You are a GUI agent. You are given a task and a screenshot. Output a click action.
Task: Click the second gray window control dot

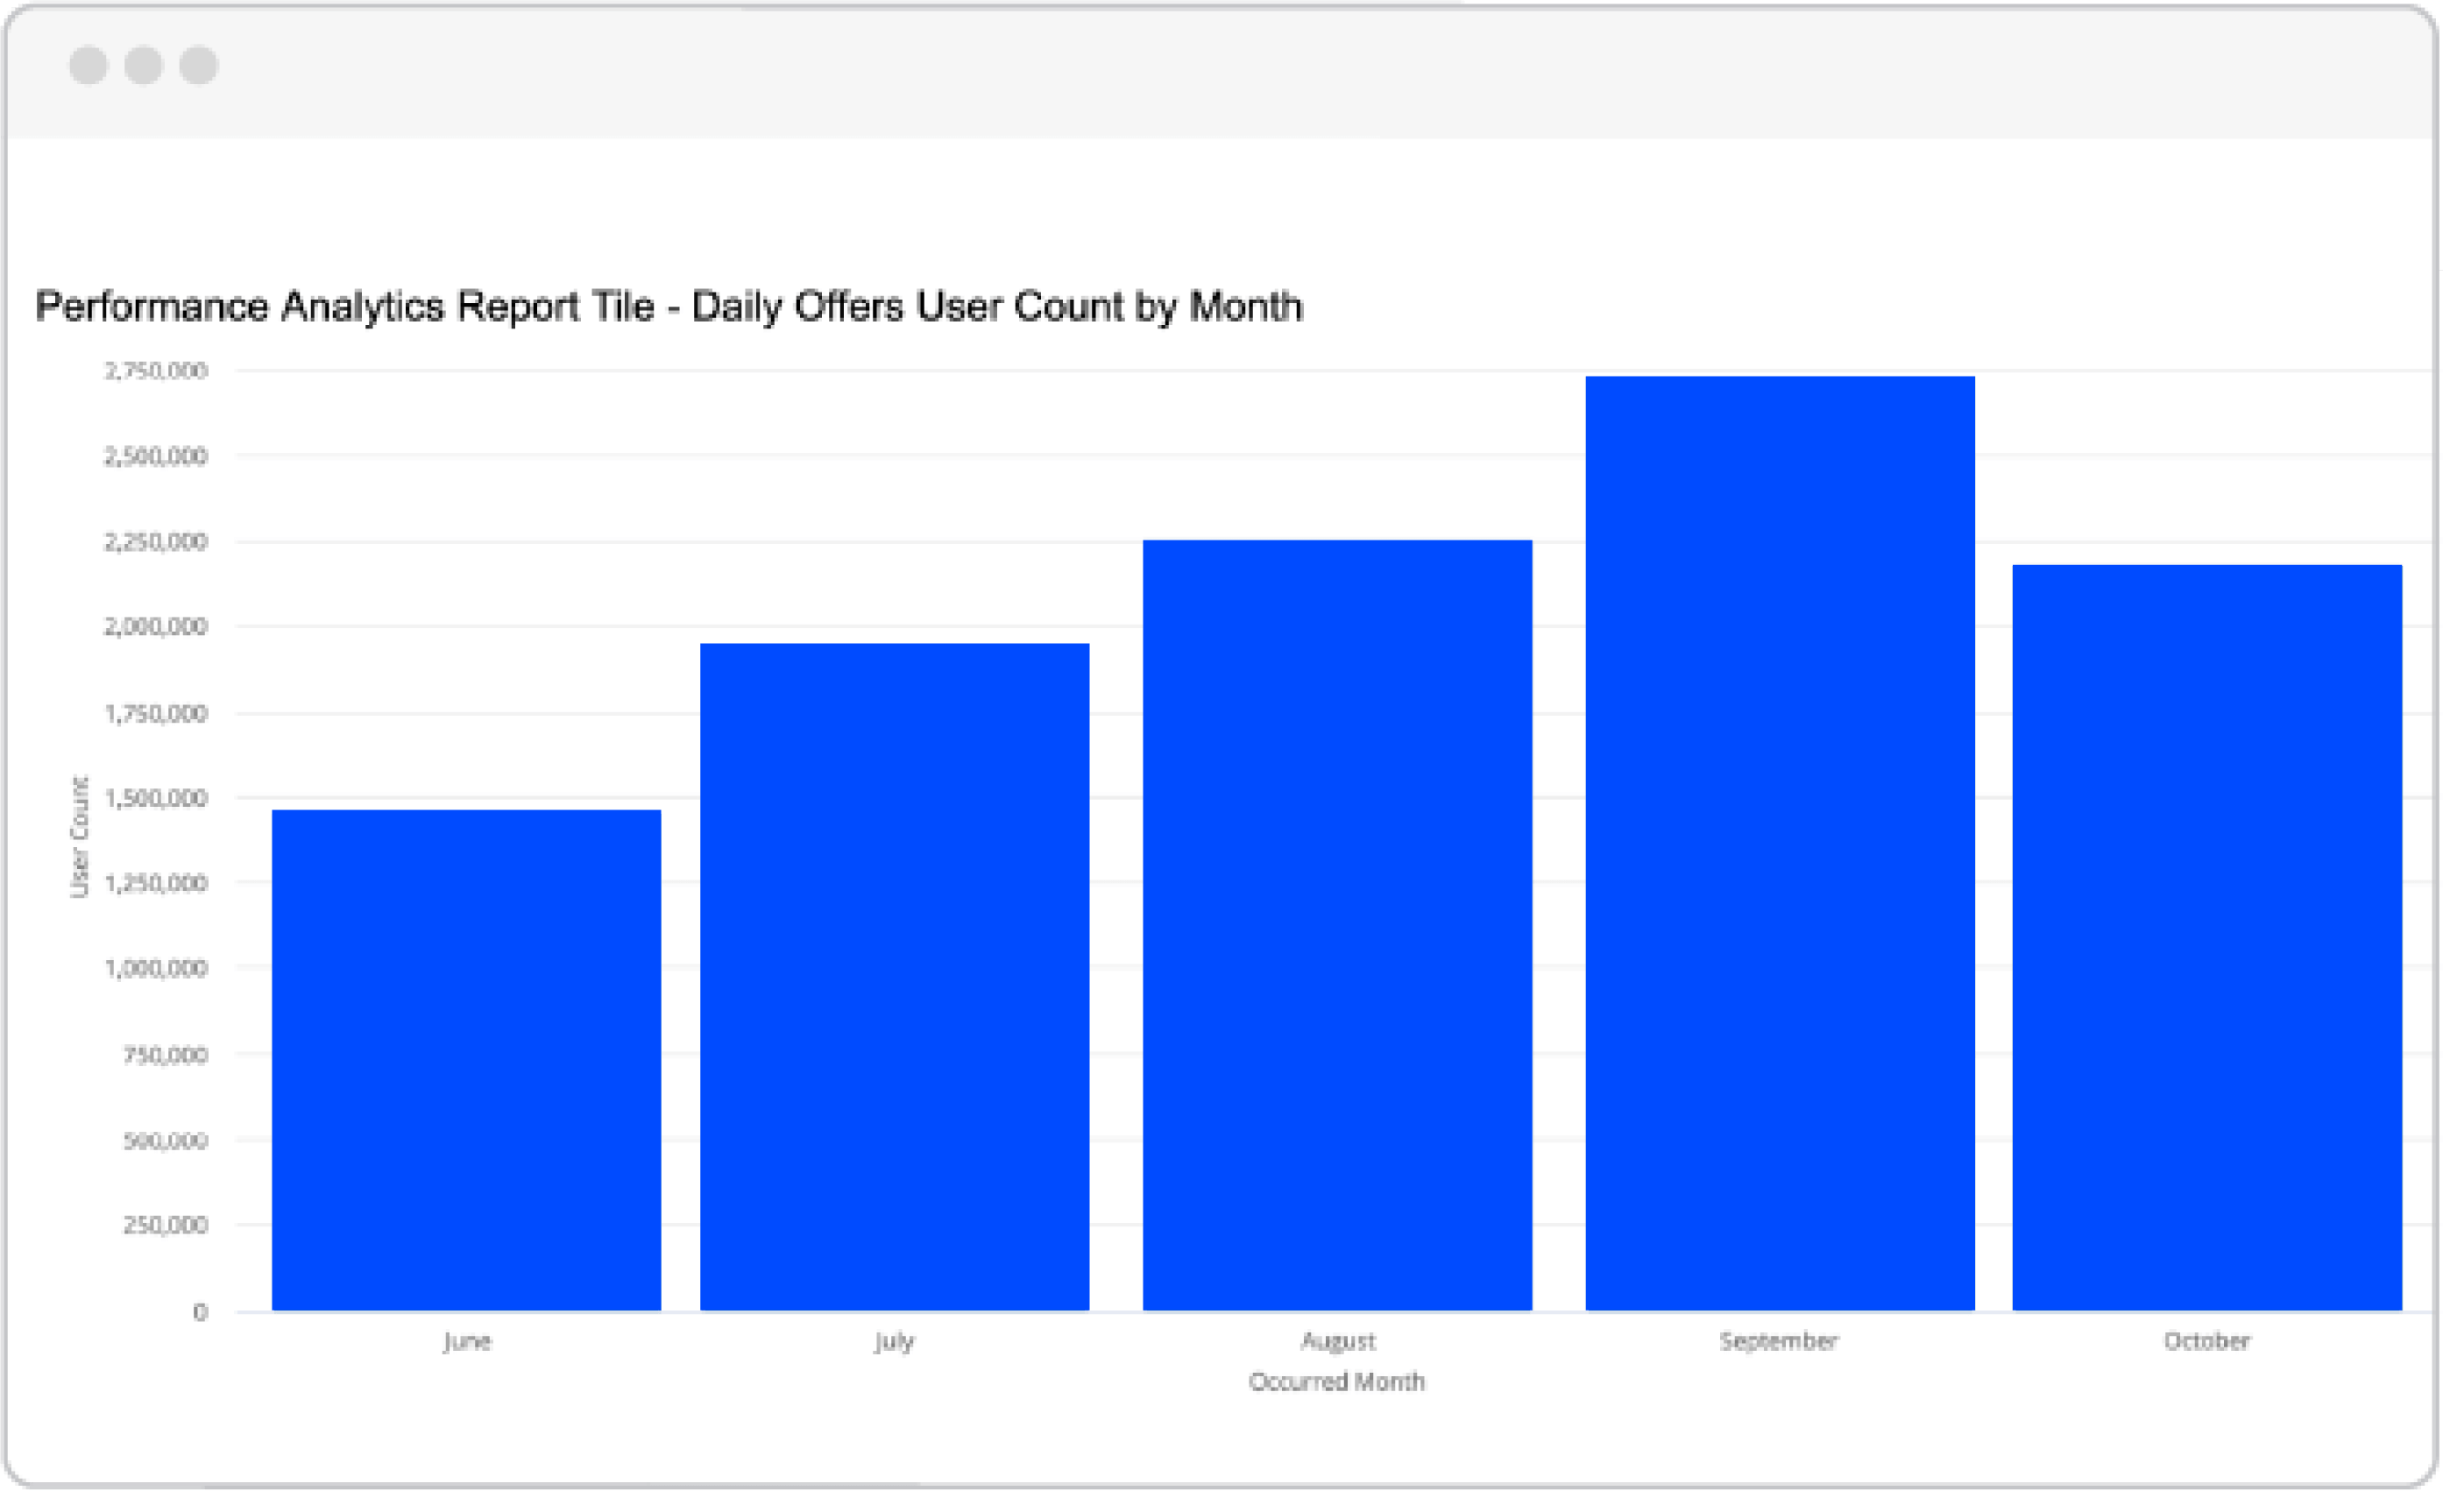143,65
